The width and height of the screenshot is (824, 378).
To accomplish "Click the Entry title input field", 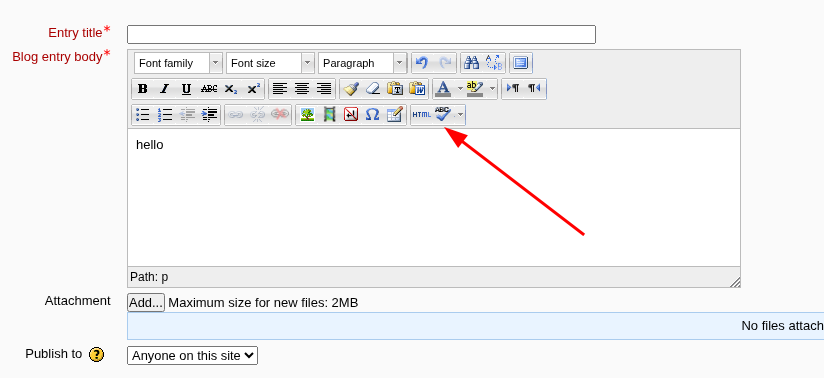I will click(x=362, y=34).
